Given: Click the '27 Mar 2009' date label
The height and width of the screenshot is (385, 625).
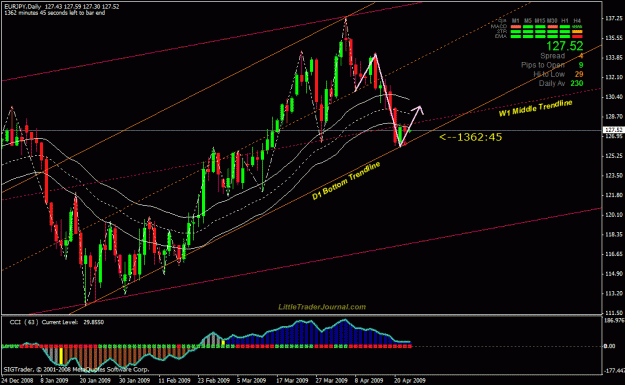Looking at the screenshot, I should pyautogui.click(x=332, y=381).
